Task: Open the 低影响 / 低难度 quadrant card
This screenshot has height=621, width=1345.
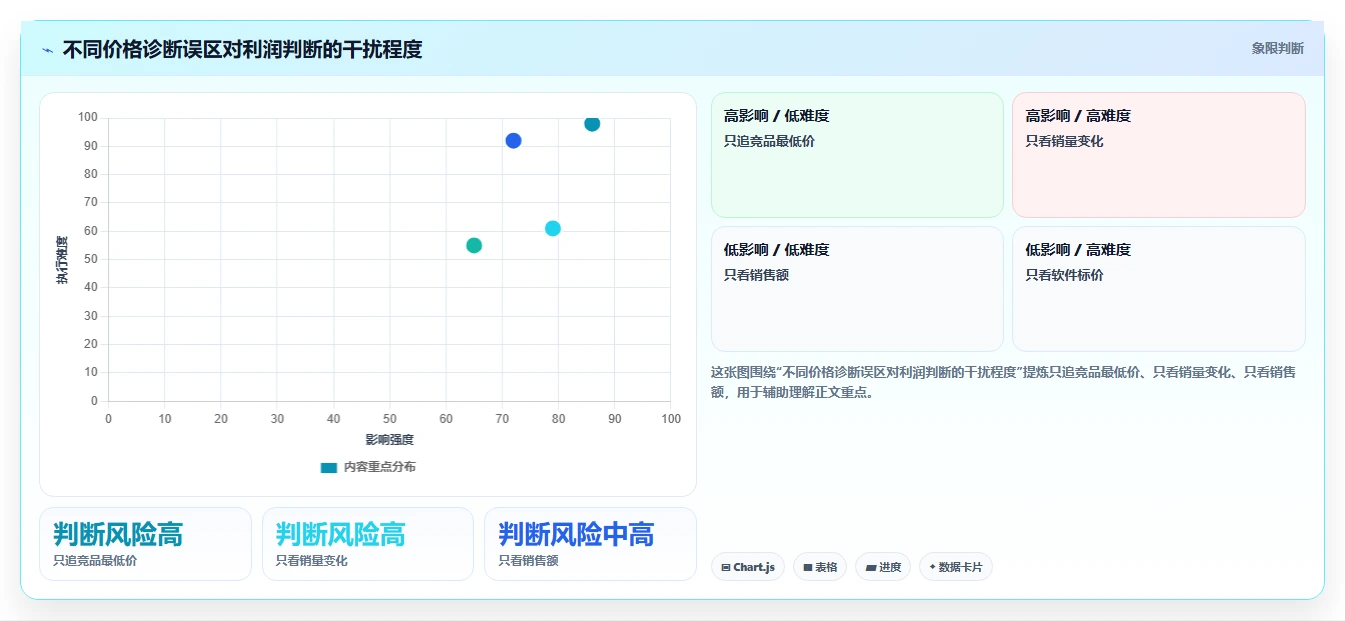Action: pyautogui.click(x=857, y=289)
